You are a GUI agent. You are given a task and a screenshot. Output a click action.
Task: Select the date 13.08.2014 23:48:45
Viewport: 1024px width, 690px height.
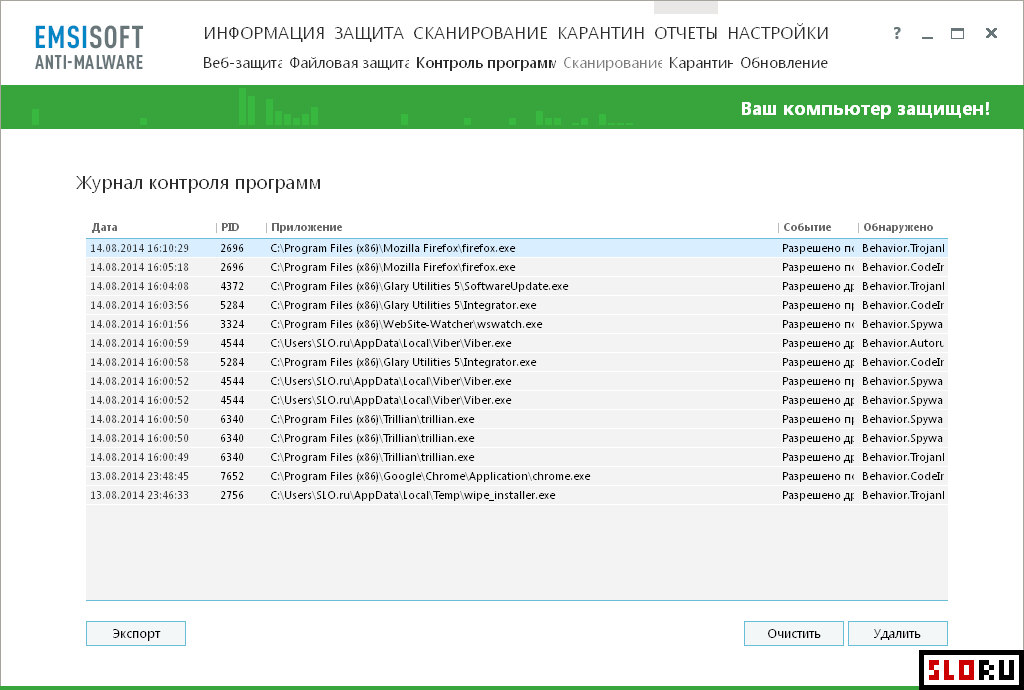pyautogui.click(x=139, y=476)
